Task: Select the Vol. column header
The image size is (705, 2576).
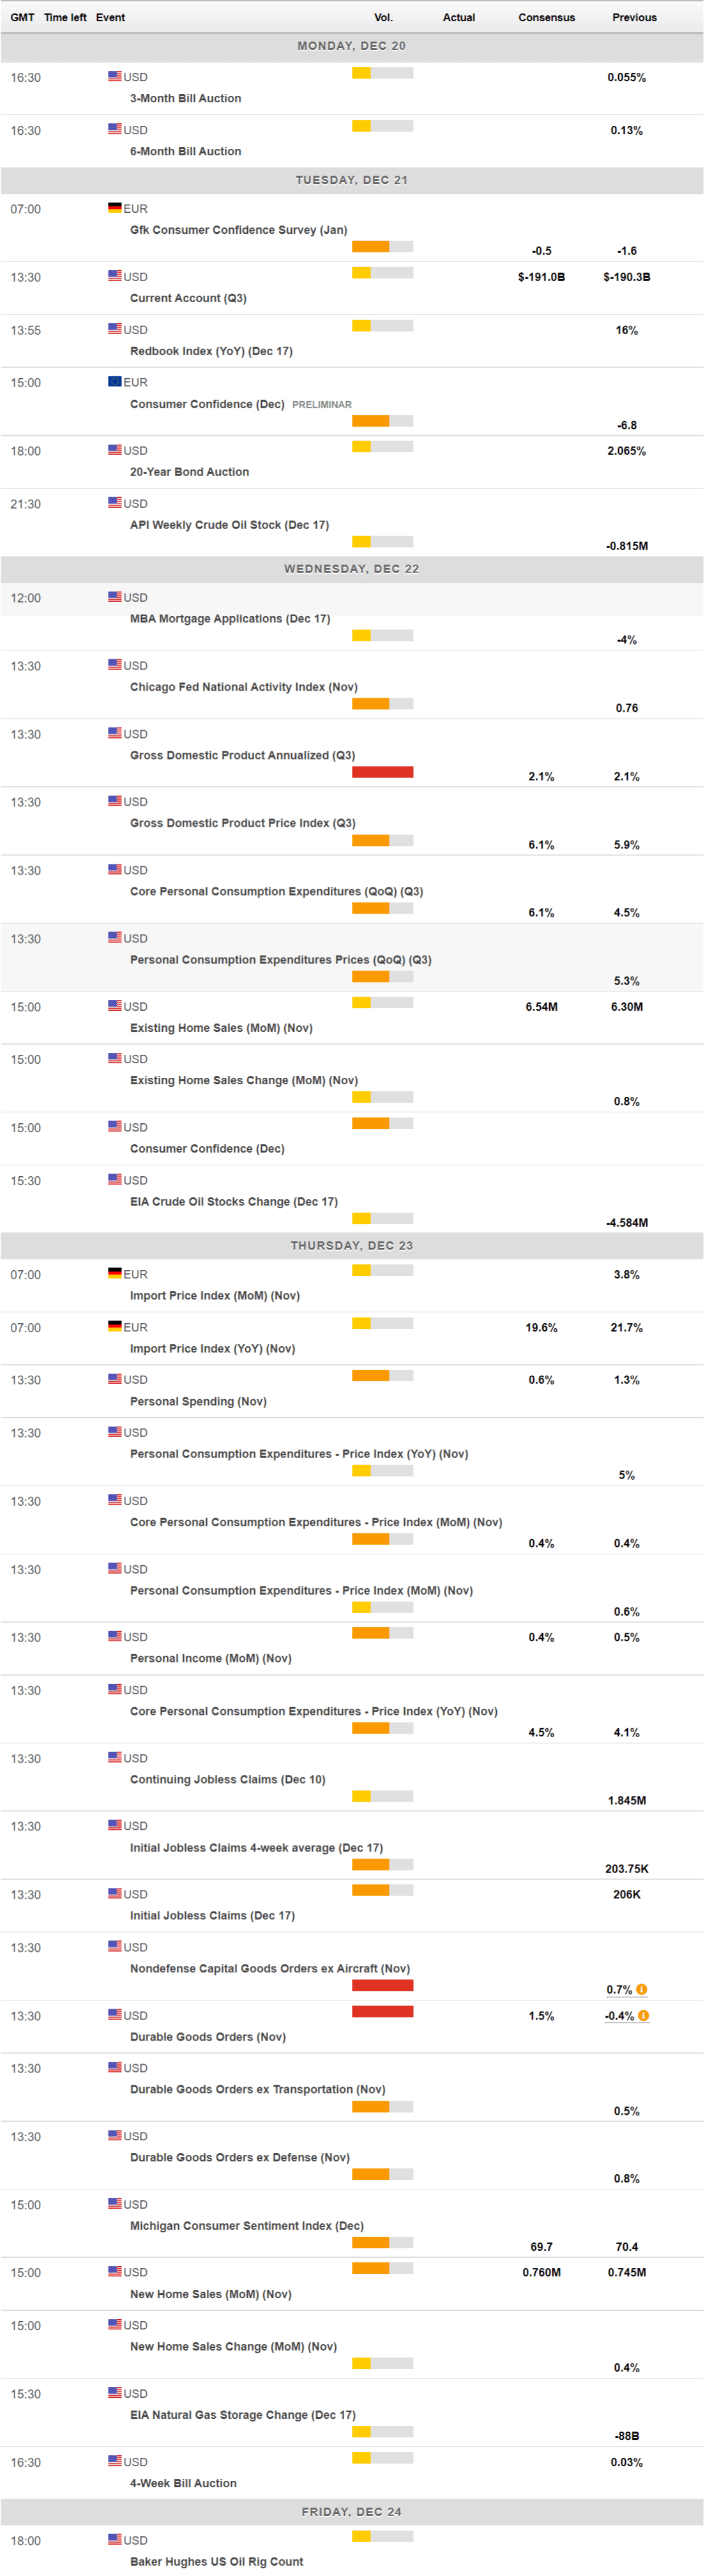Action: click(x=383, y=17)
